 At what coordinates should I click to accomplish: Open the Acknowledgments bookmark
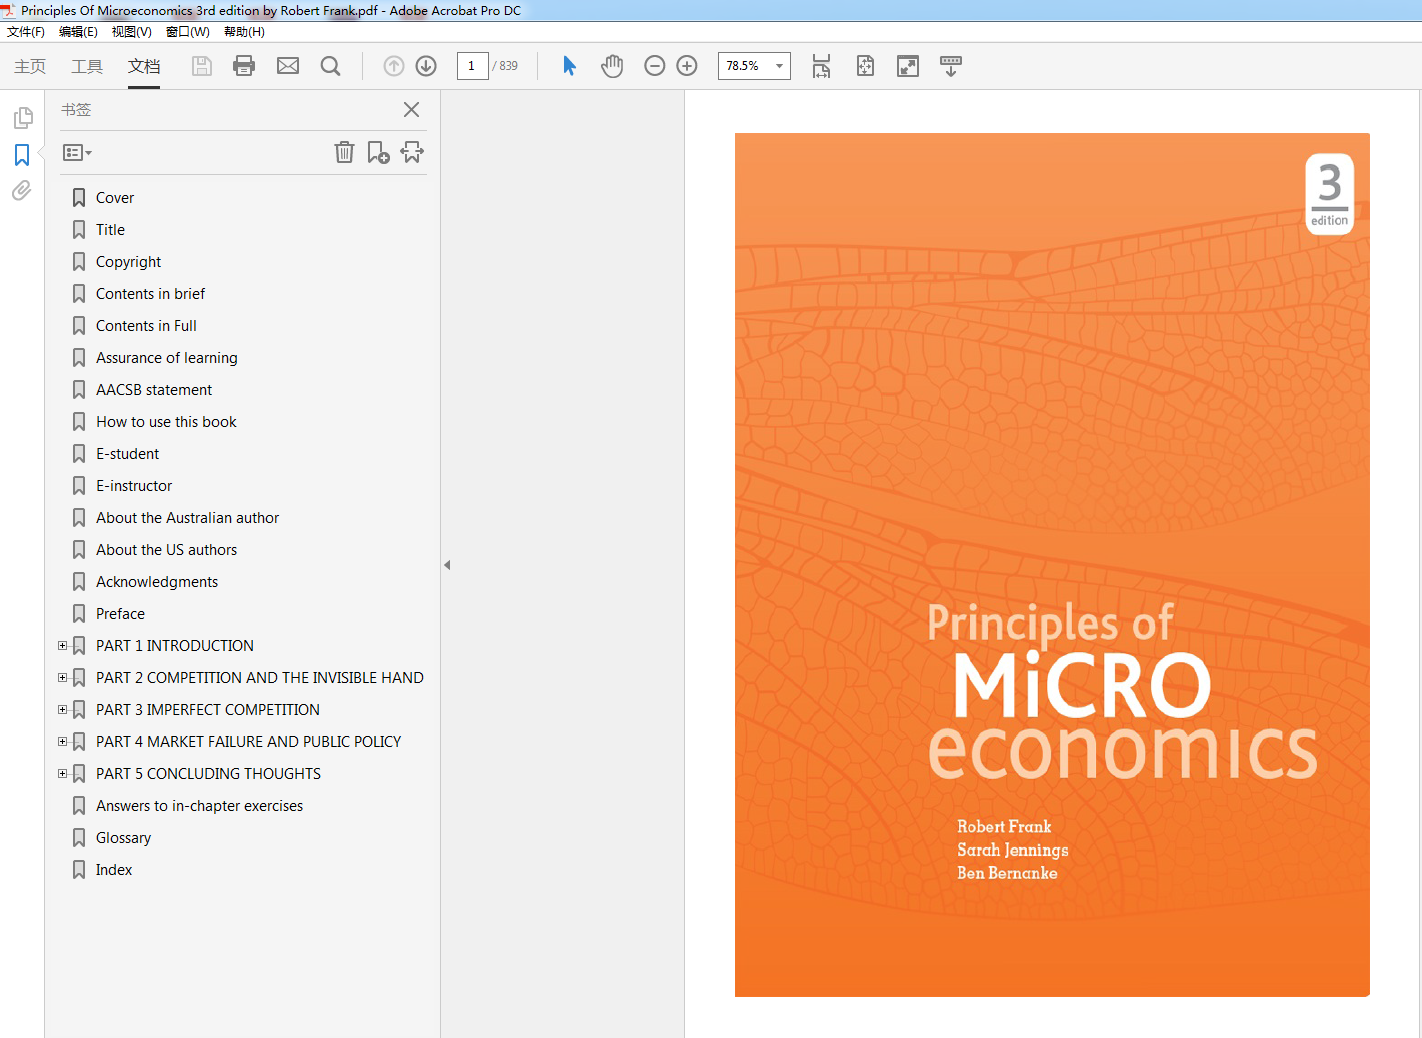coord(157,582)
